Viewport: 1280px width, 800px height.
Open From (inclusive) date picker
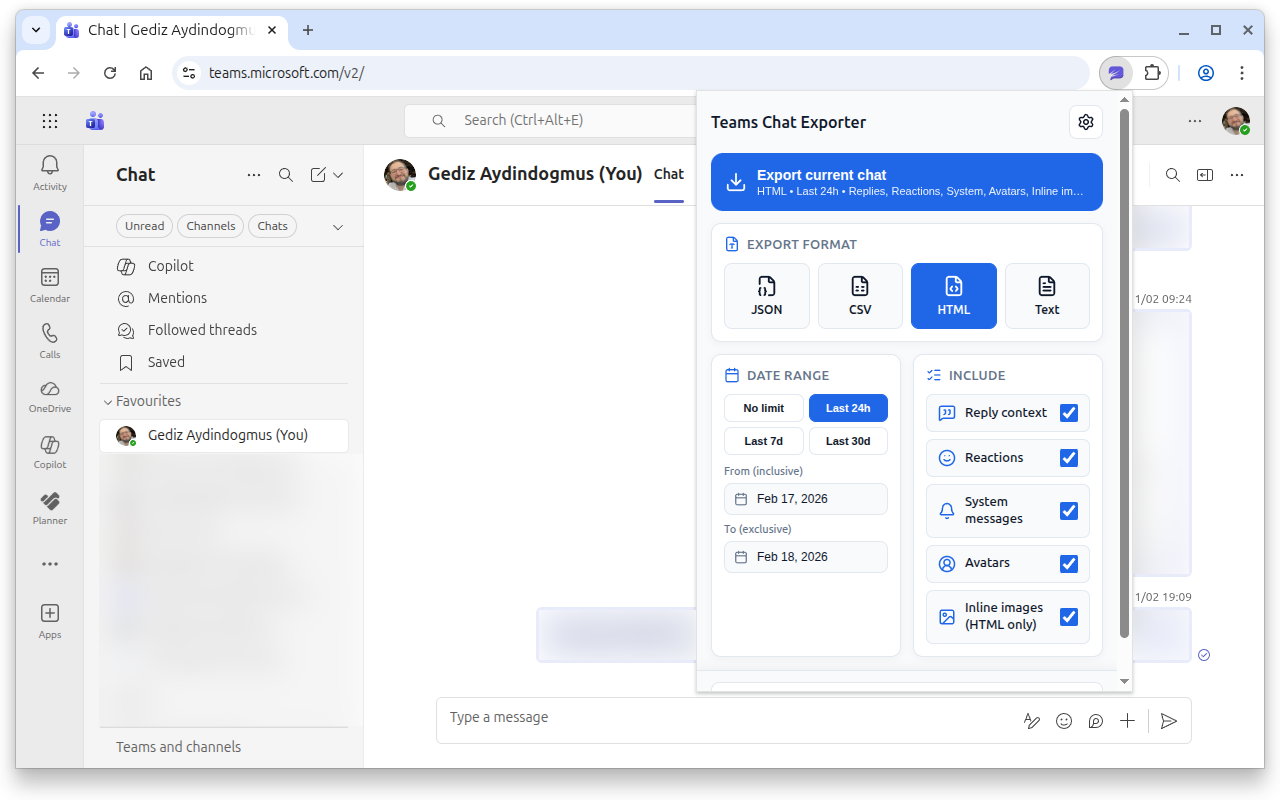tap(806, 499)
